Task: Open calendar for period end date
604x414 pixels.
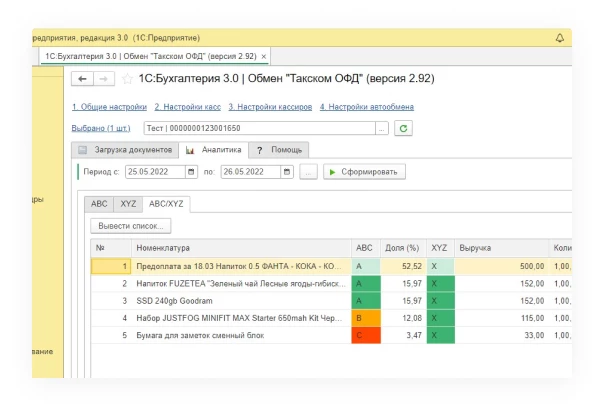Action: tap(288, 172)
